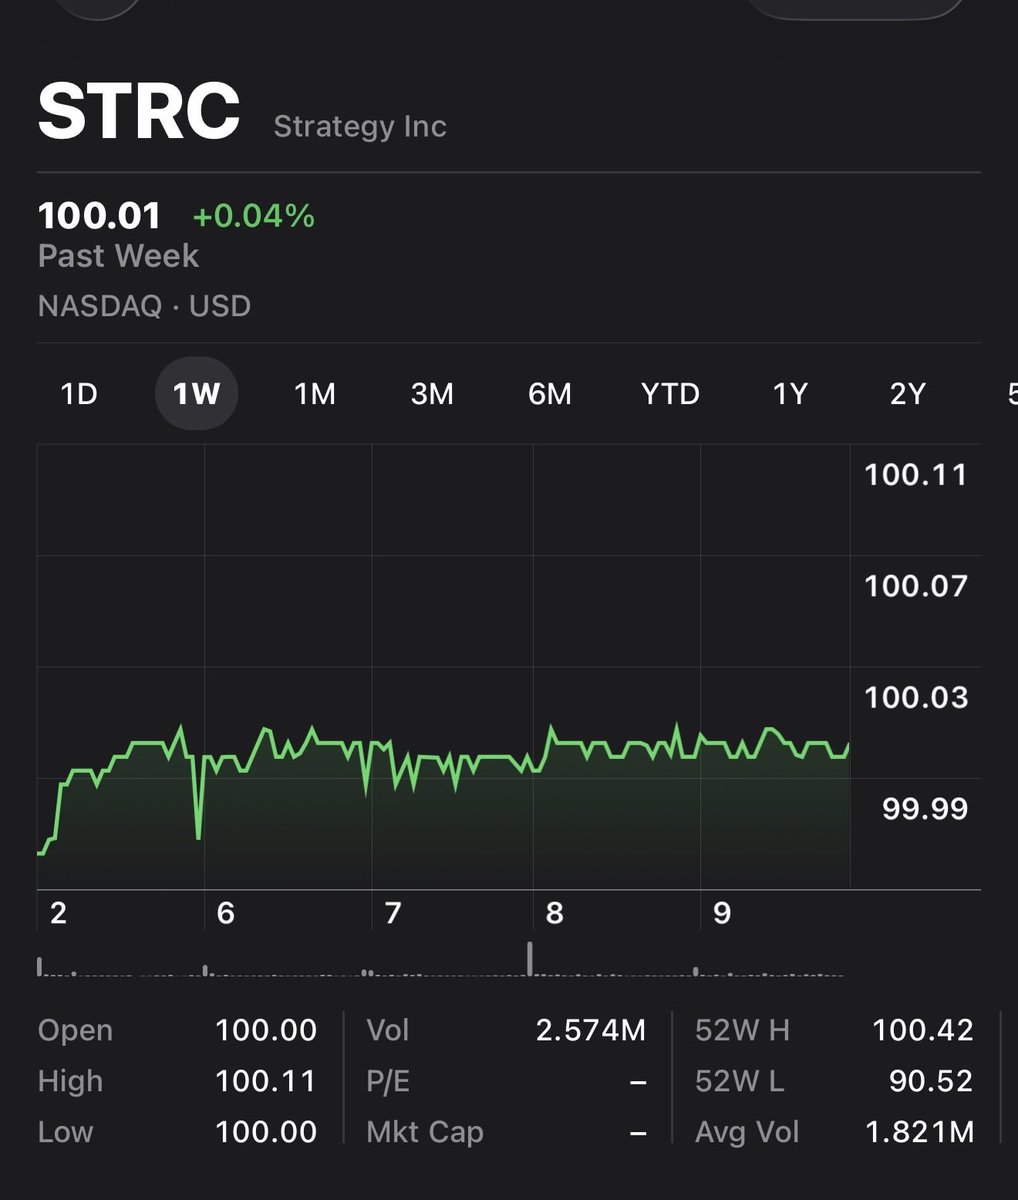Tap the Avg Vol value 1.821M
This screenshot has height=1200, width=1018.
[x=920, y=1132]
